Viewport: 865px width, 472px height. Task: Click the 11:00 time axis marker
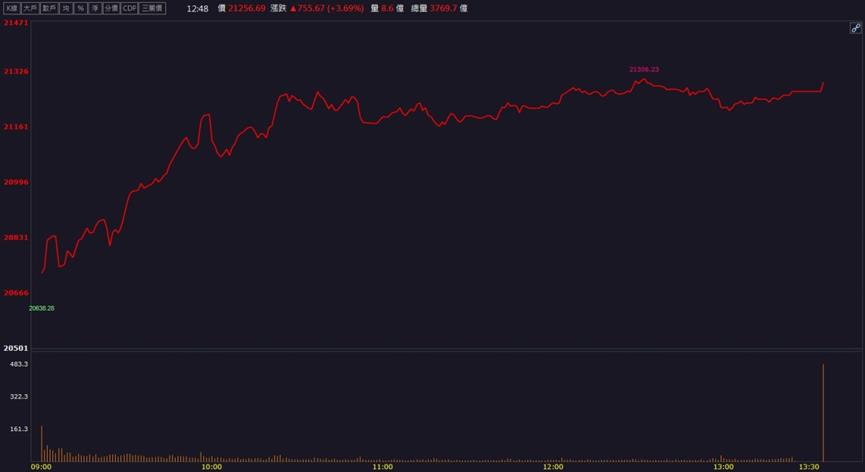pos(382,467)
